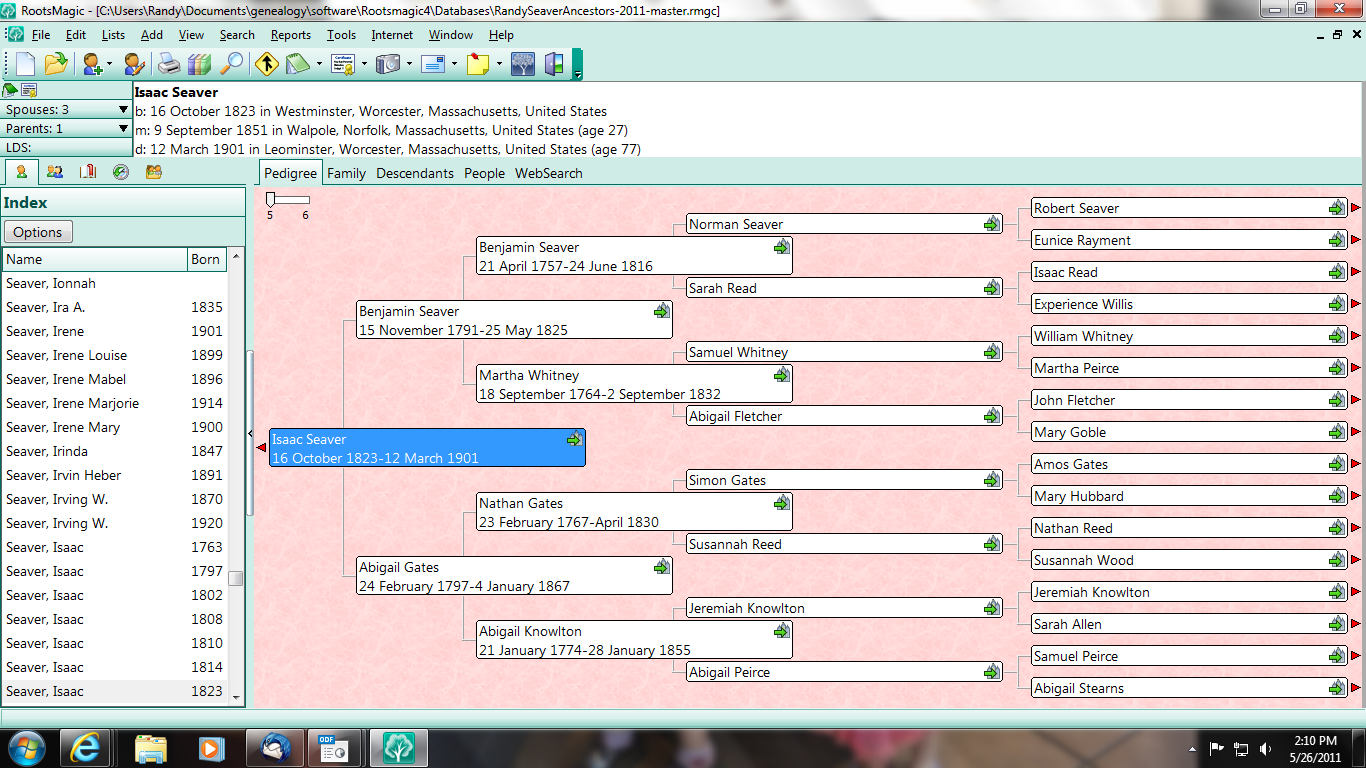Open the Parents: 1 dropdown
1366x768 pixels.
click(x=124, y=126)
